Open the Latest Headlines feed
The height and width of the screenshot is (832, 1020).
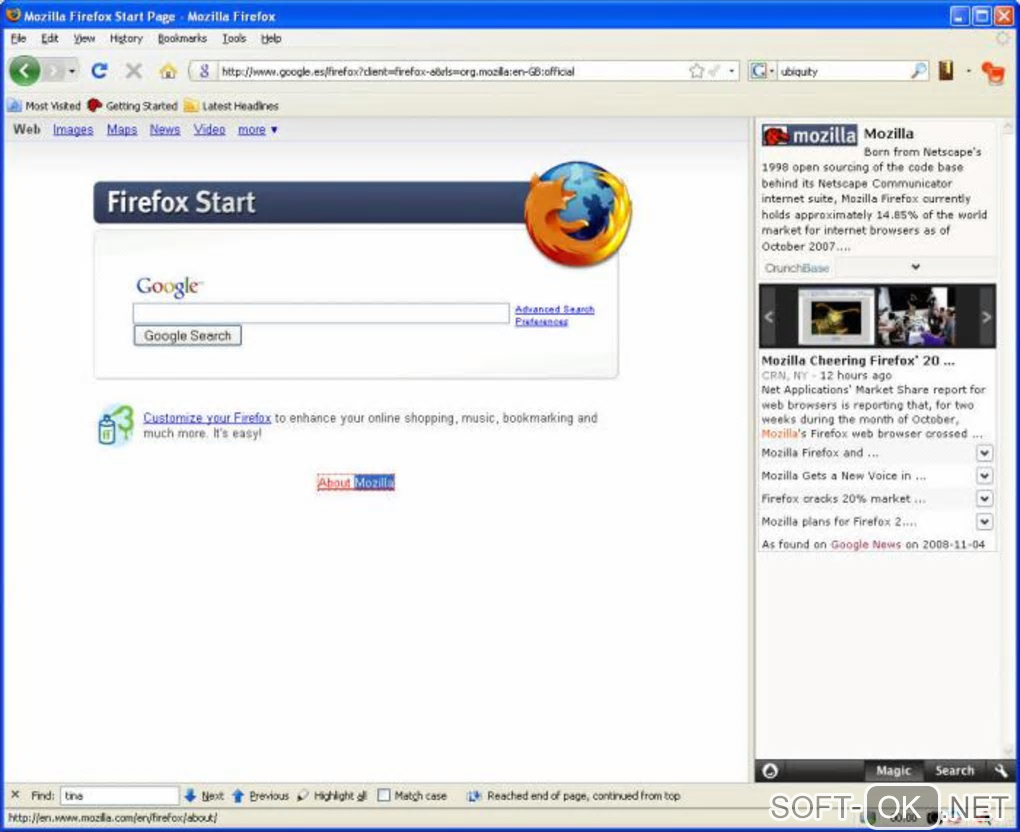[x=232, y=105]
